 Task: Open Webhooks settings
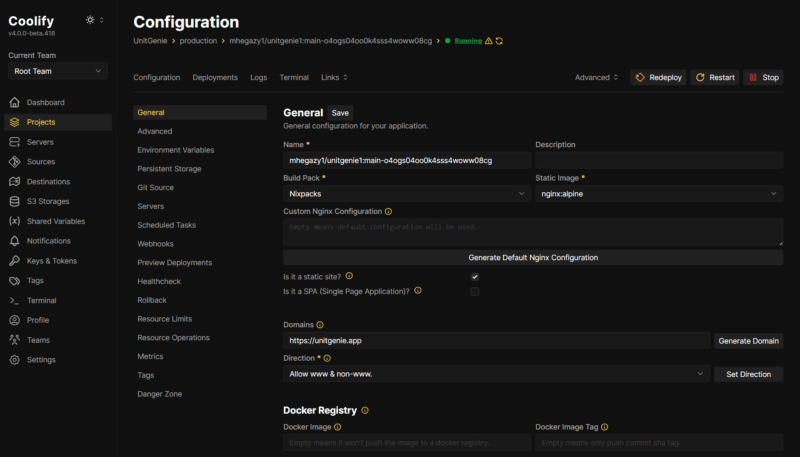pos(155,244)
